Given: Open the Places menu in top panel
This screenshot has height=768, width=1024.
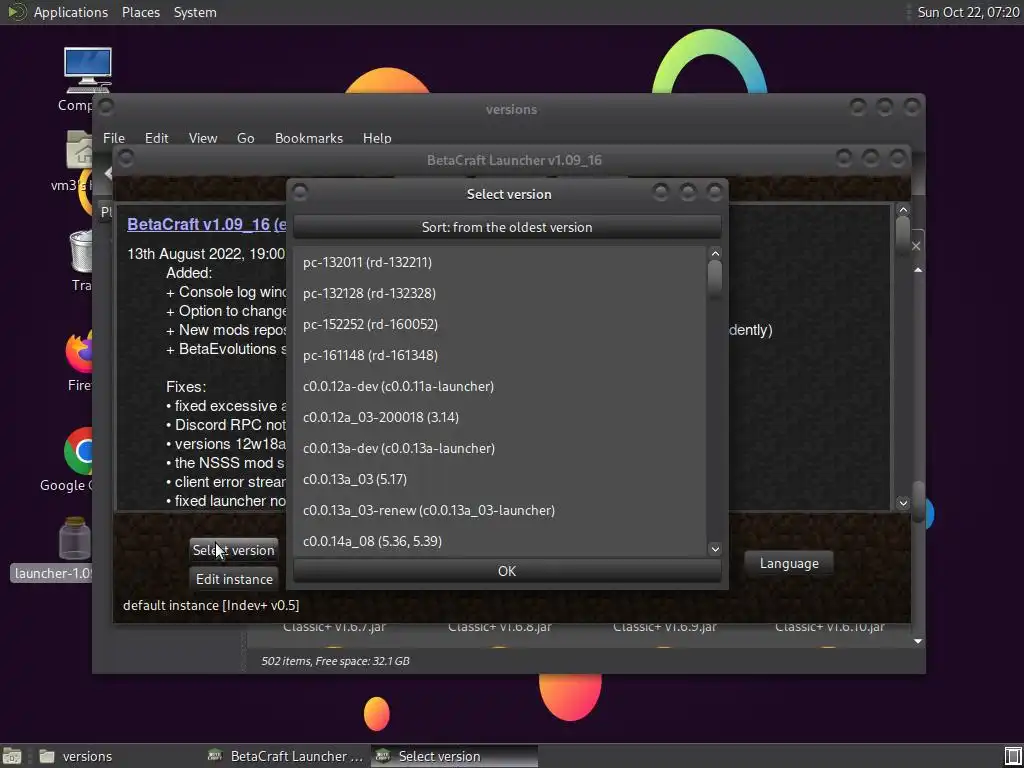Looking at the screenshot, I should [141, 12].
